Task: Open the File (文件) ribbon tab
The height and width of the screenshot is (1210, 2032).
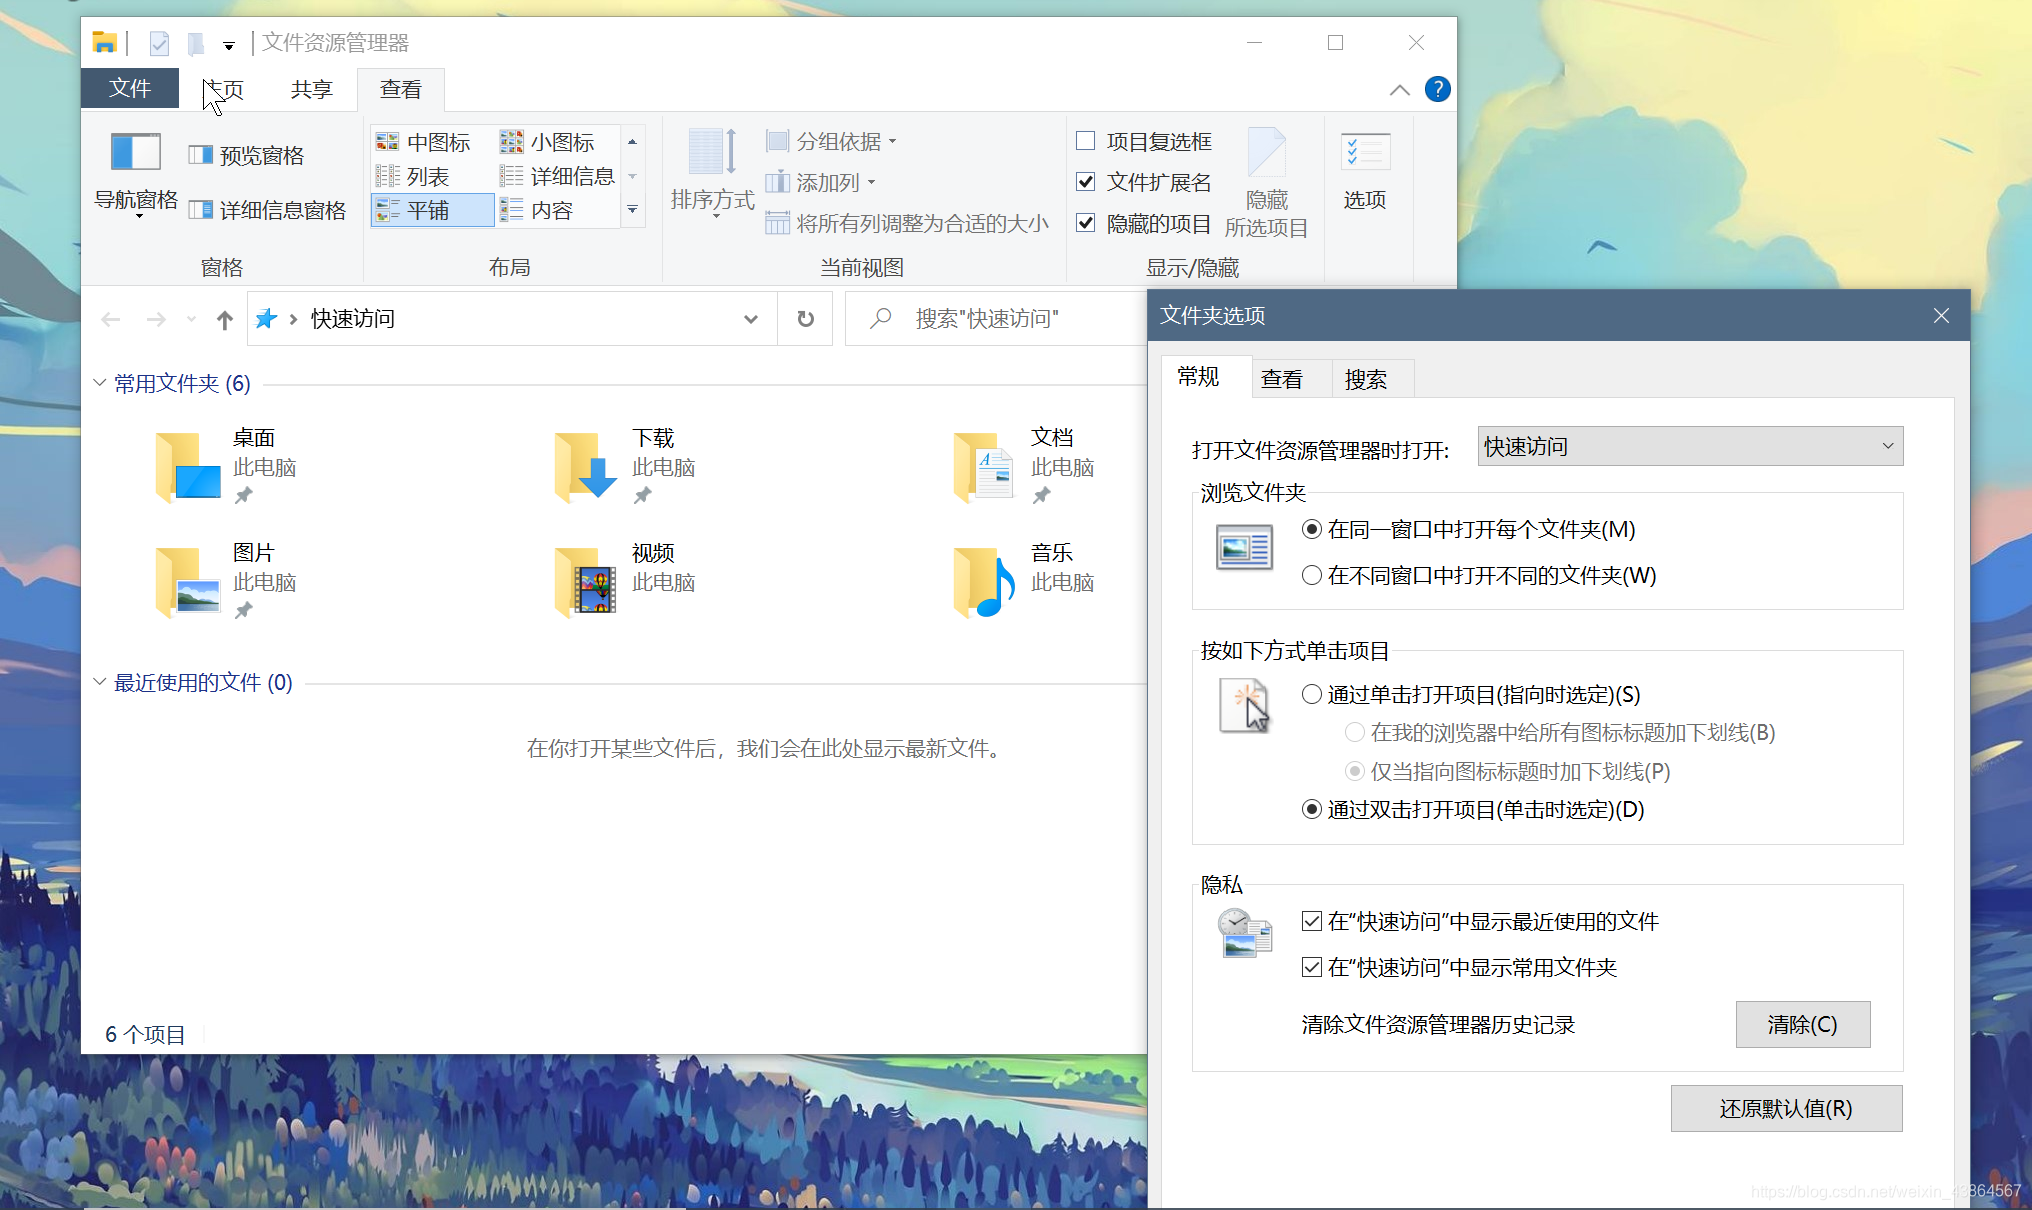Action: pos(130,88)
